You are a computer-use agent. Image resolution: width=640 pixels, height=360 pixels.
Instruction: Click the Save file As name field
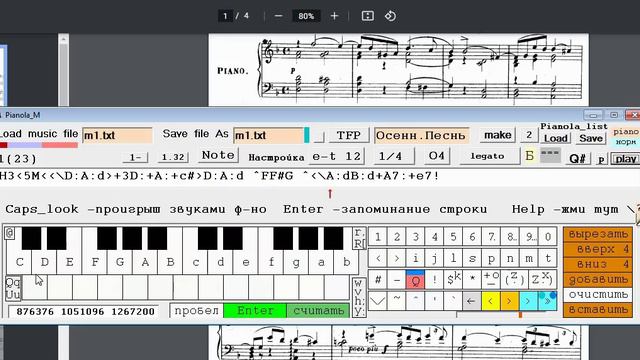click(x=268, y=135)
